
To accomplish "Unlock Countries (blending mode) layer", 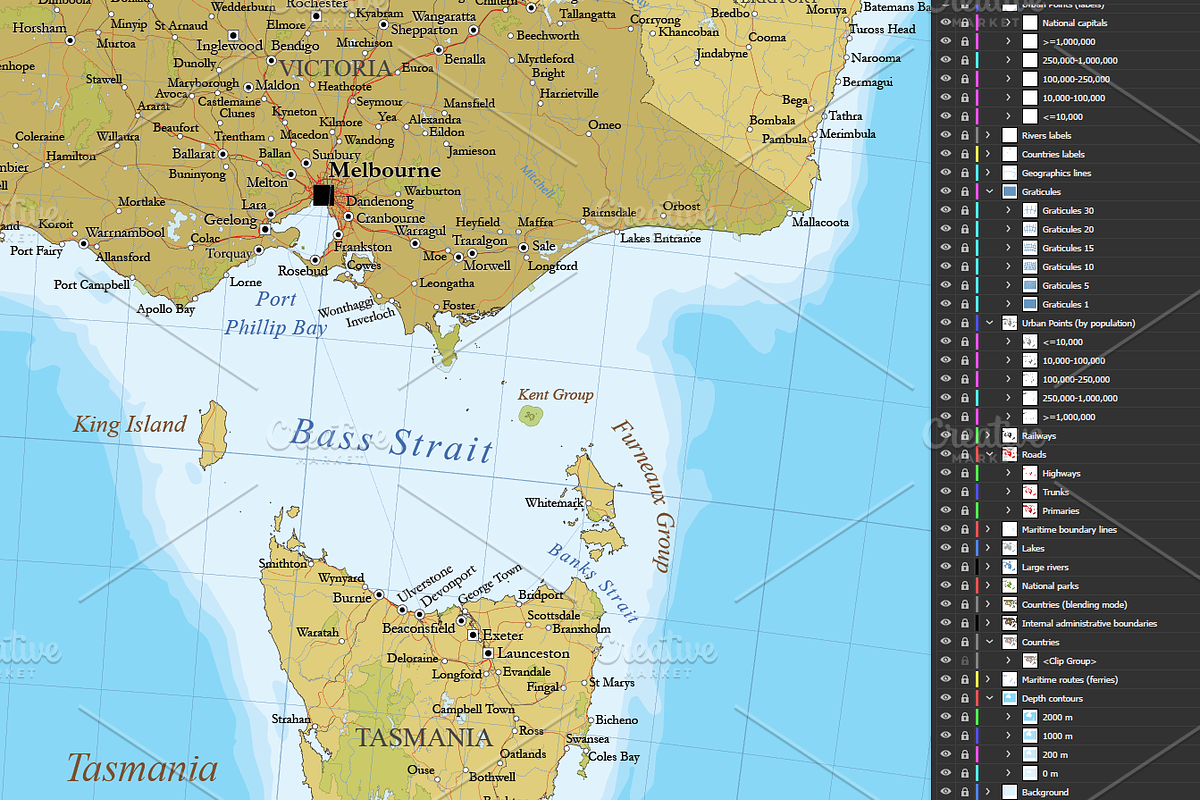I will pos(964,605).
